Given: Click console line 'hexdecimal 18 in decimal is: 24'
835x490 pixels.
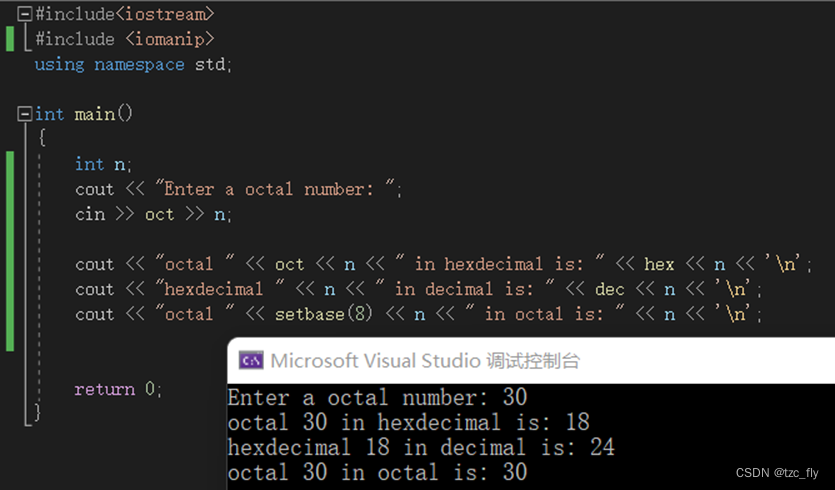Looking at the screenshot, I should click(x=420, y=447).
